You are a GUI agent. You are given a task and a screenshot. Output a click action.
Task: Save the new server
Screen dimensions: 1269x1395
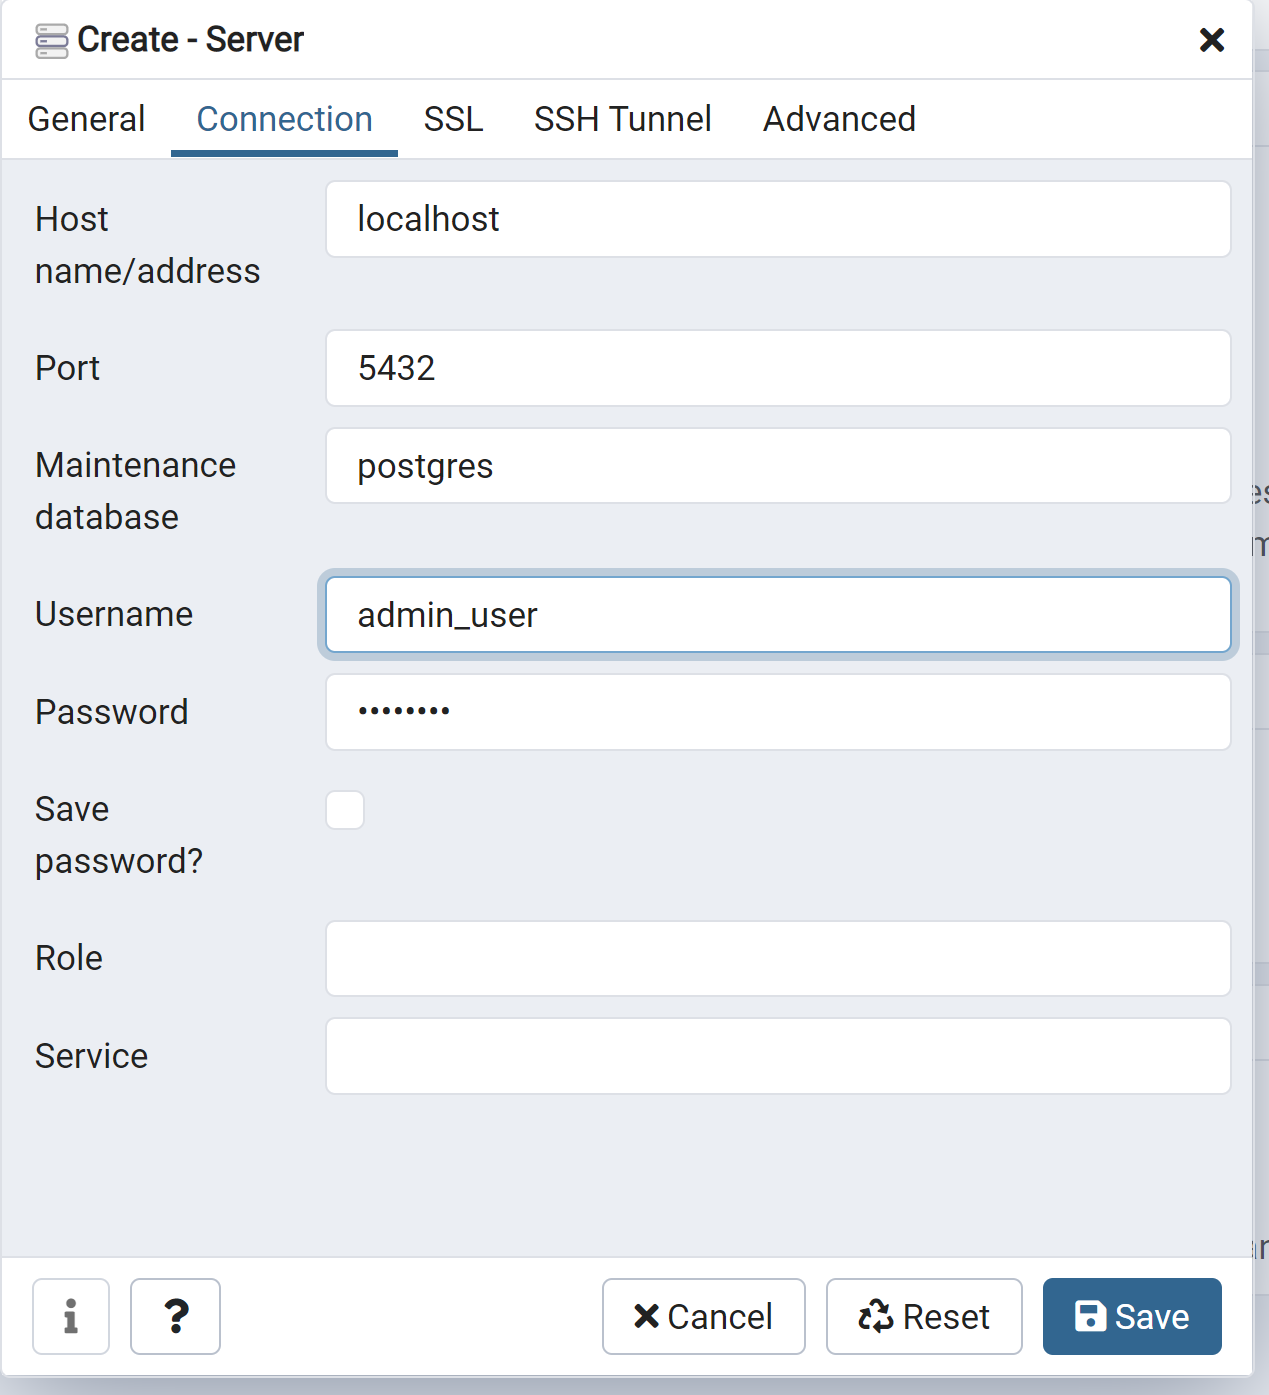point(1132,1316)
